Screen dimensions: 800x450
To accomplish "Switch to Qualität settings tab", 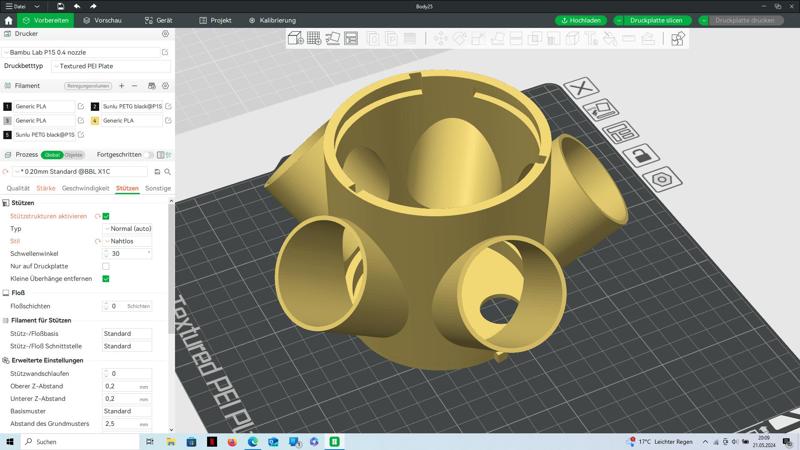I will [x=18, y=188].
